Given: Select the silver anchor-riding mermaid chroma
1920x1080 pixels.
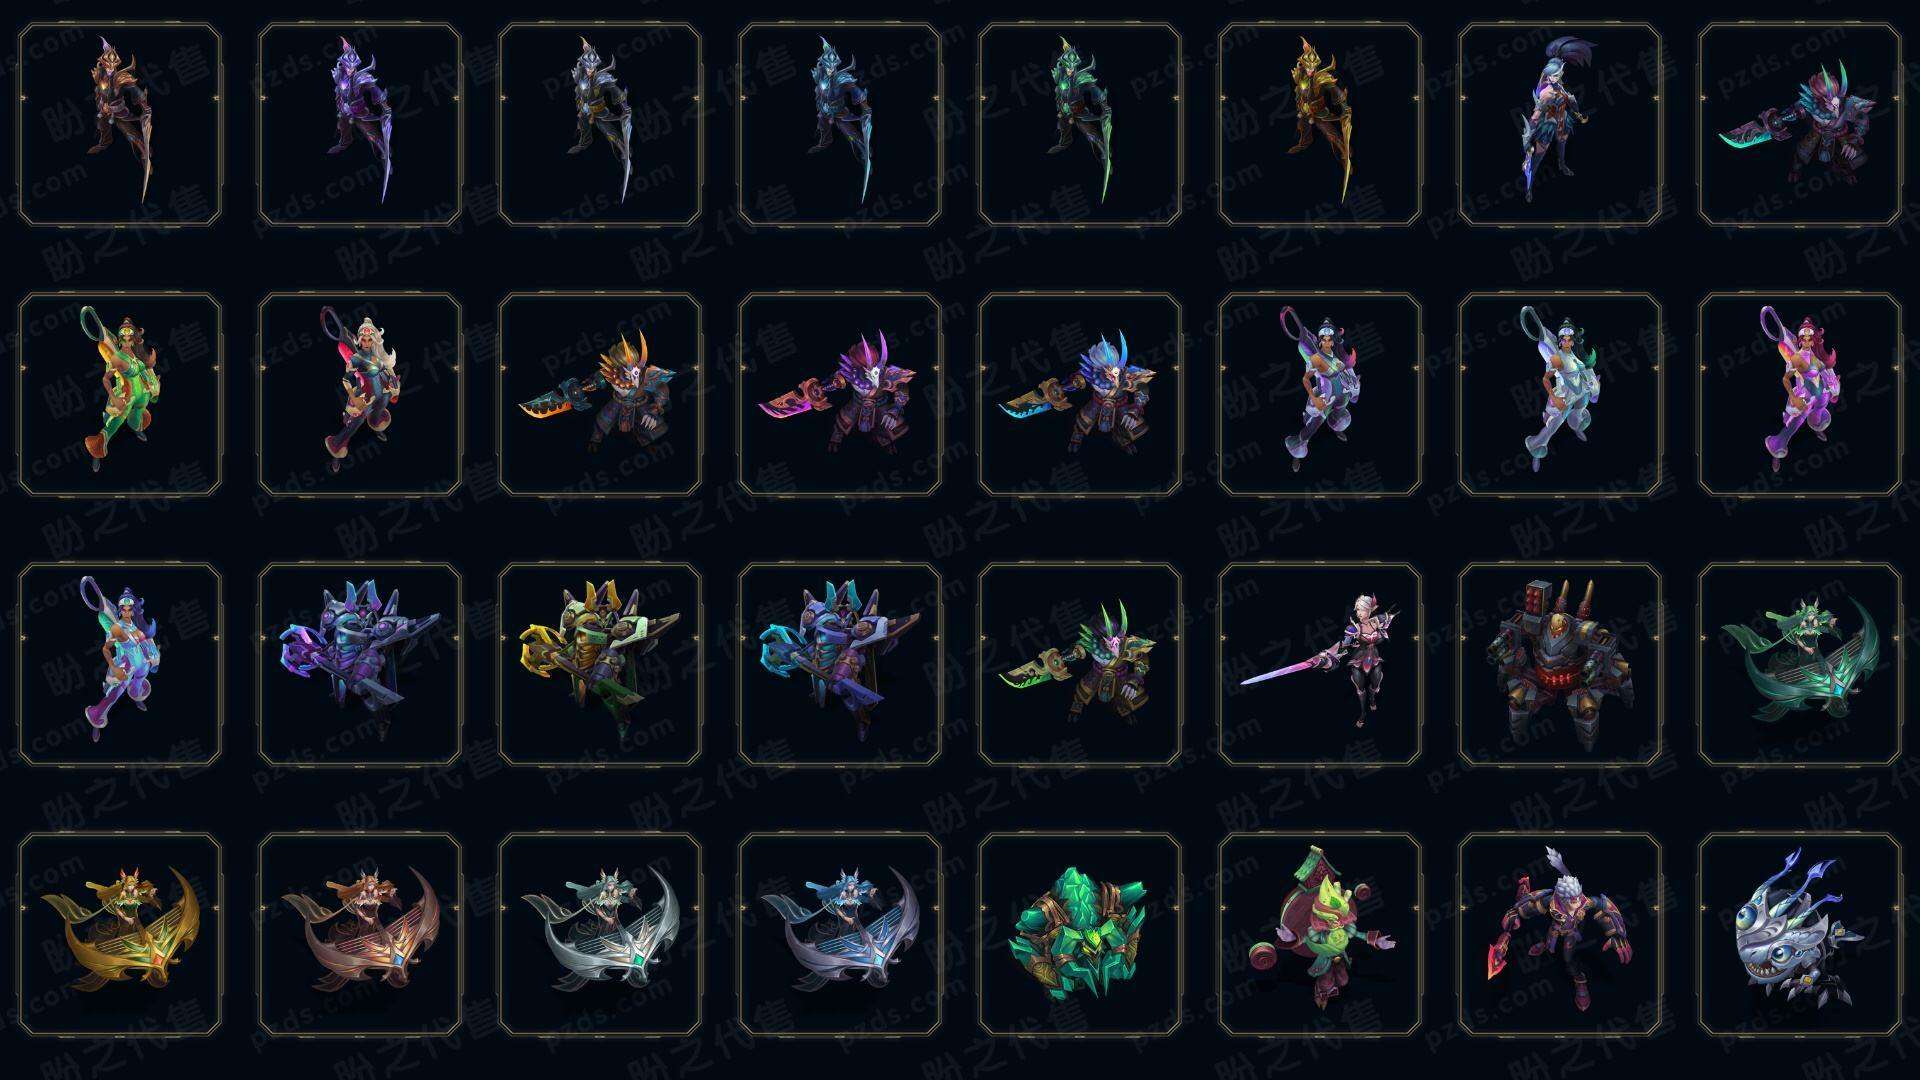Looking at the screenshot, I should 600,934.
